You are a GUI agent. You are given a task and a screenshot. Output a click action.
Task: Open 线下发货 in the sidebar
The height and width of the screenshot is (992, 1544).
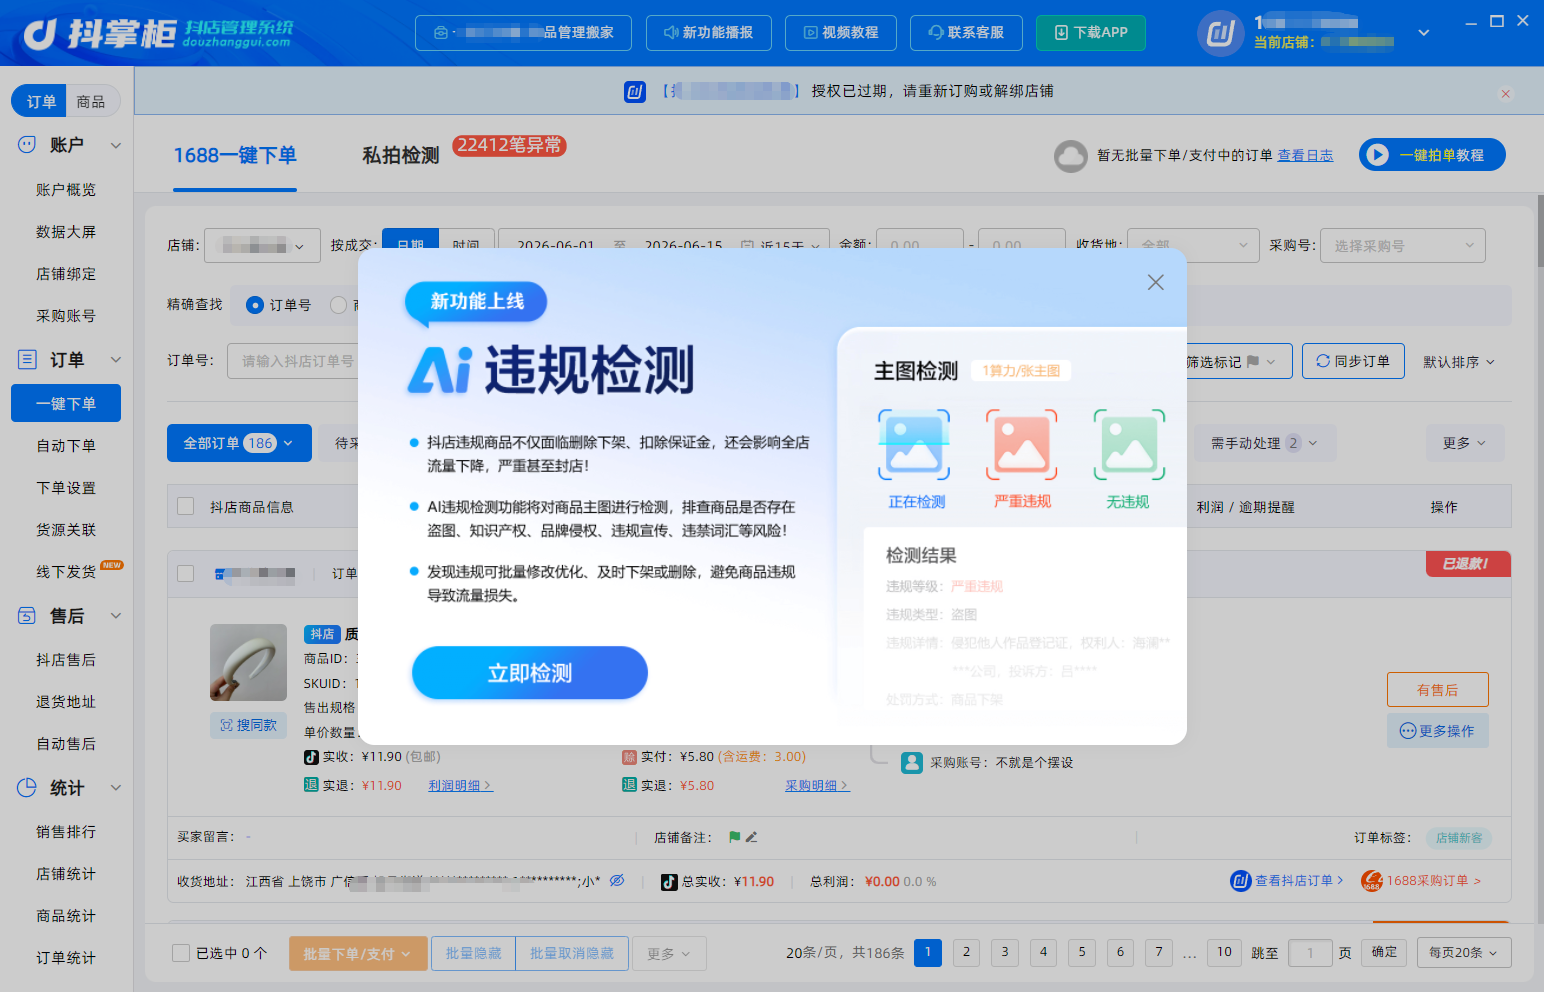[x=66, y=572]
